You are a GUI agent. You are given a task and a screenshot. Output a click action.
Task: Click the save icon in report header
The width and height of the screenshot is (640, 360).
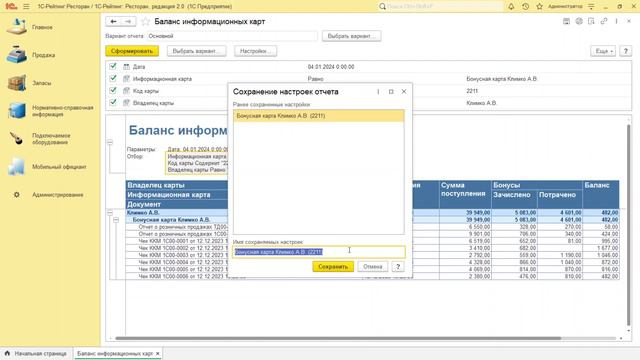[566, 21]
